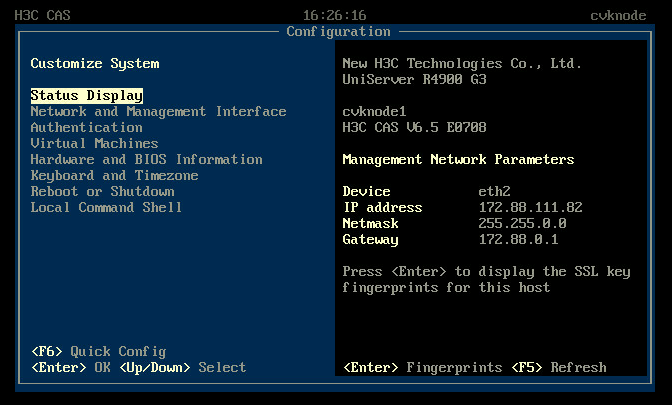
Task: Open Network and Management Interface
Action: tap(158, 112)
